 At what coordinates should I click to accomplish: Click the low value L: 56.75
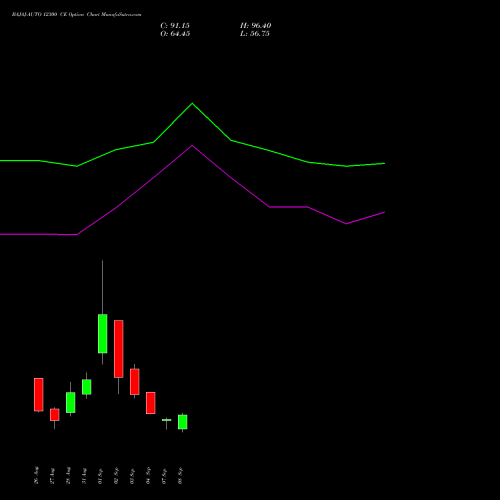255,34
